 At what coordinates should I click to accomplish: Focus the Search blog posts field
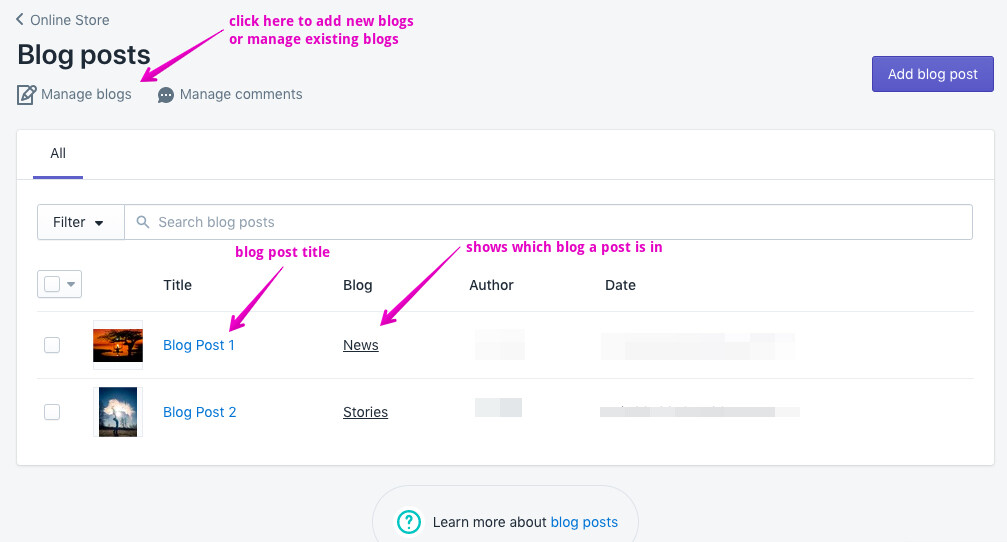pos(548,222)
